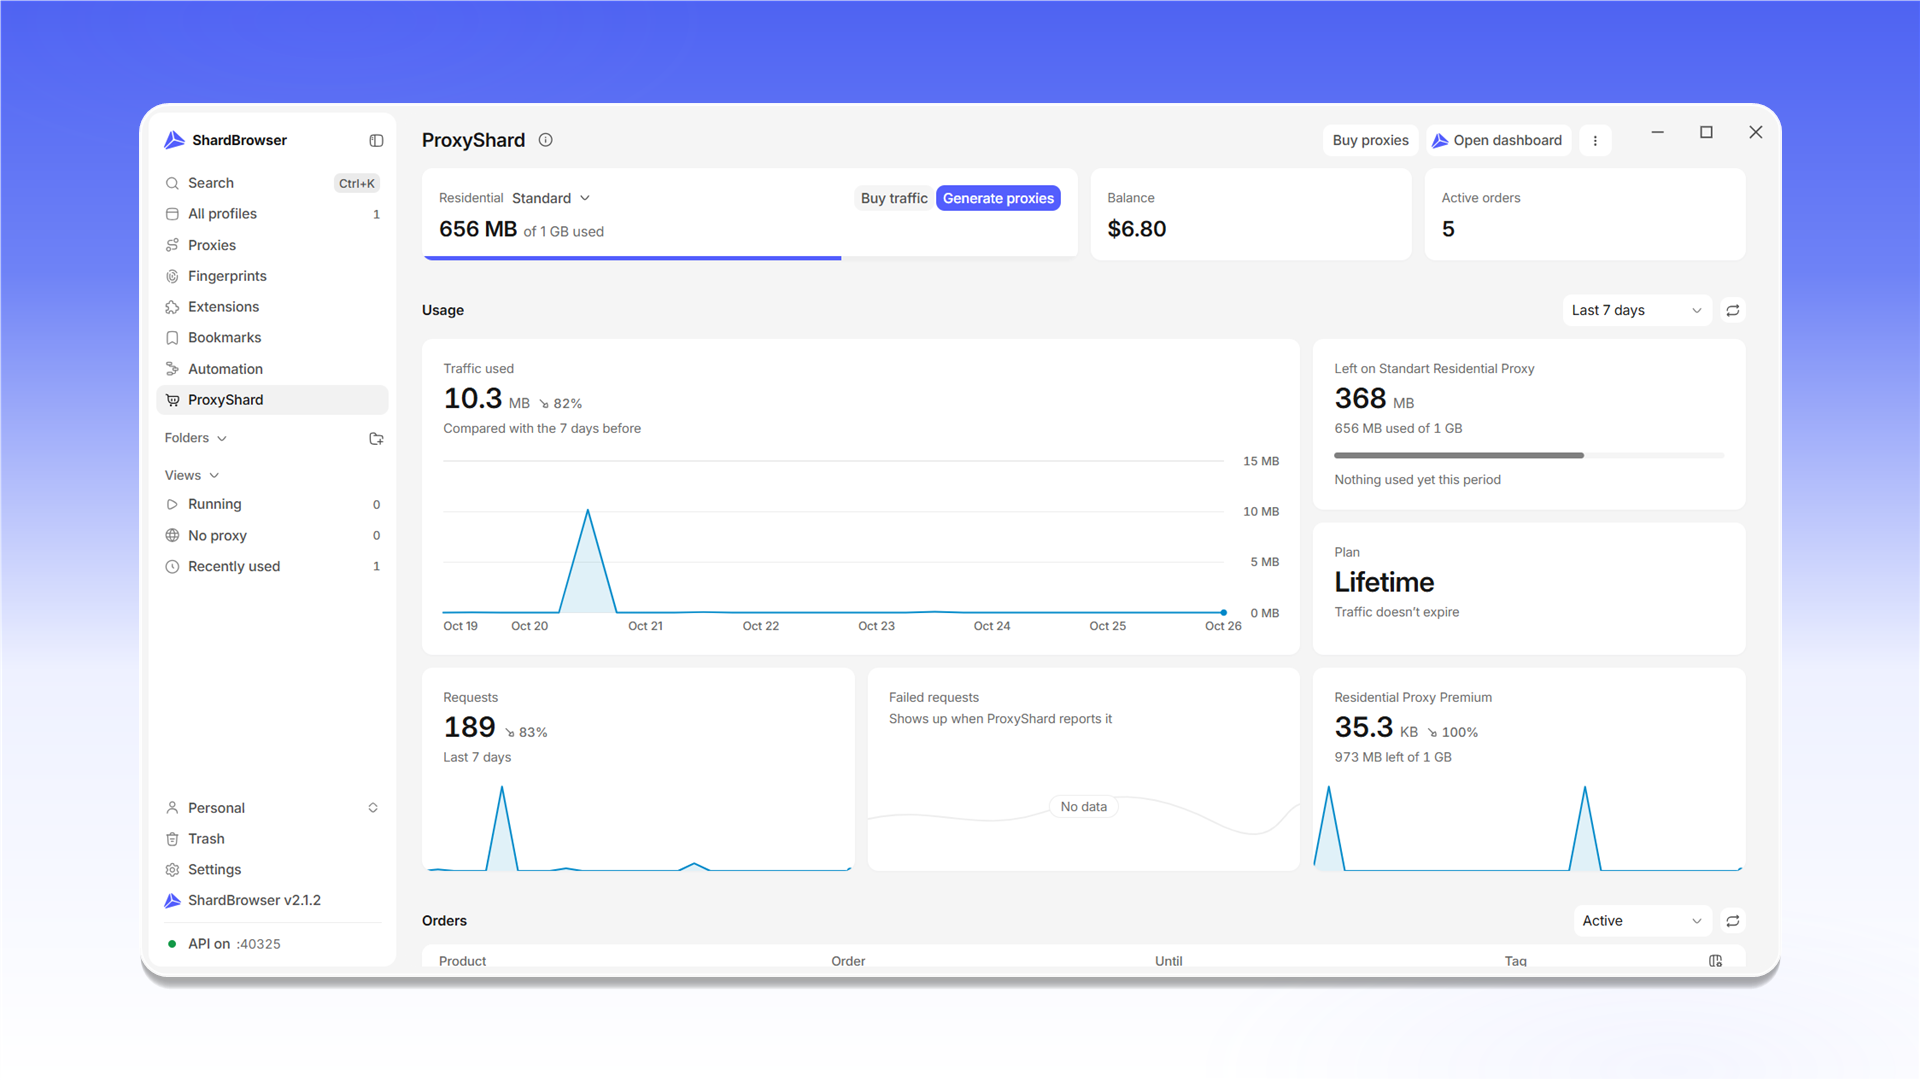Image resolution: width=1920 pixels, height=1080 pixels.
Task: Refresh the Orders list
Action: [x=1733, y=921]
